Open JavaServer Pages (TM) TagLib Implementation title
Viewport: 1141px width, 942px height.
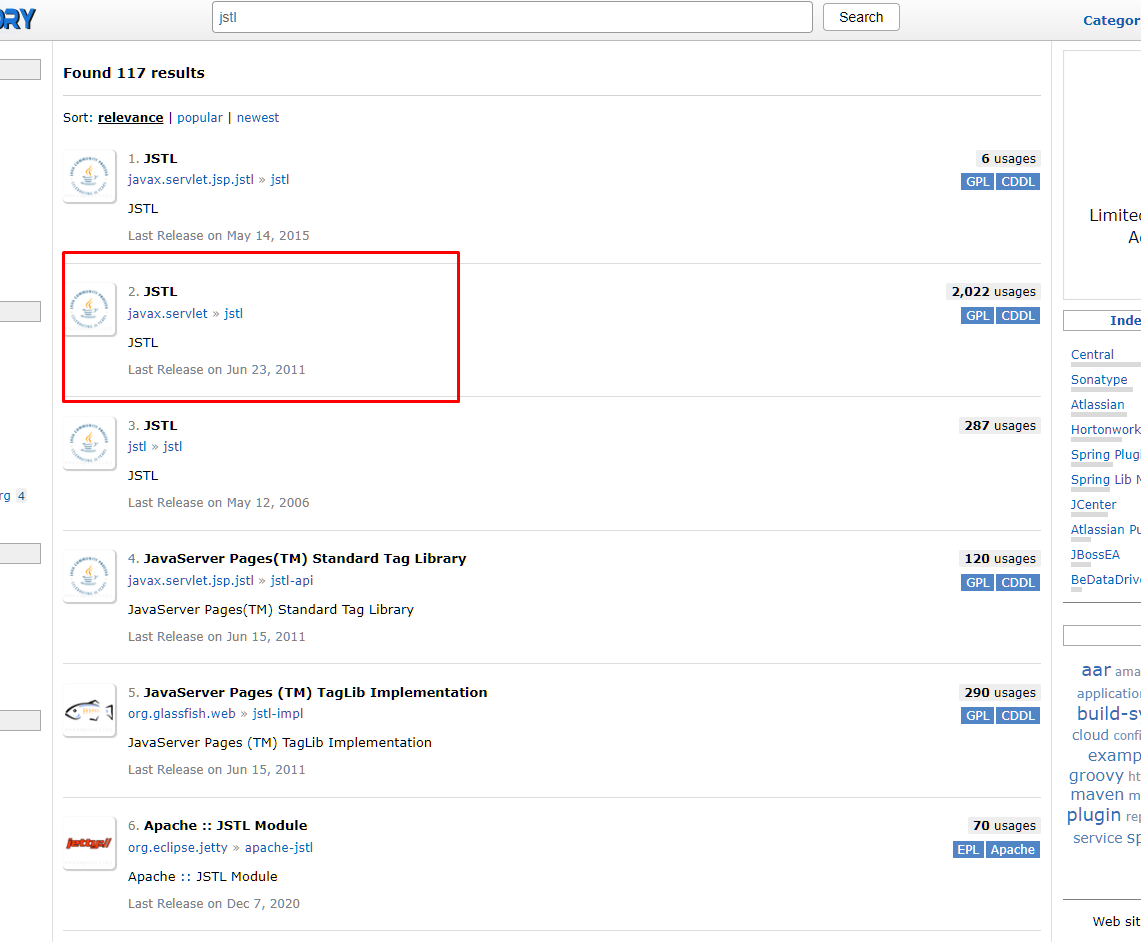pyautogui.click(x=315, y=692)
